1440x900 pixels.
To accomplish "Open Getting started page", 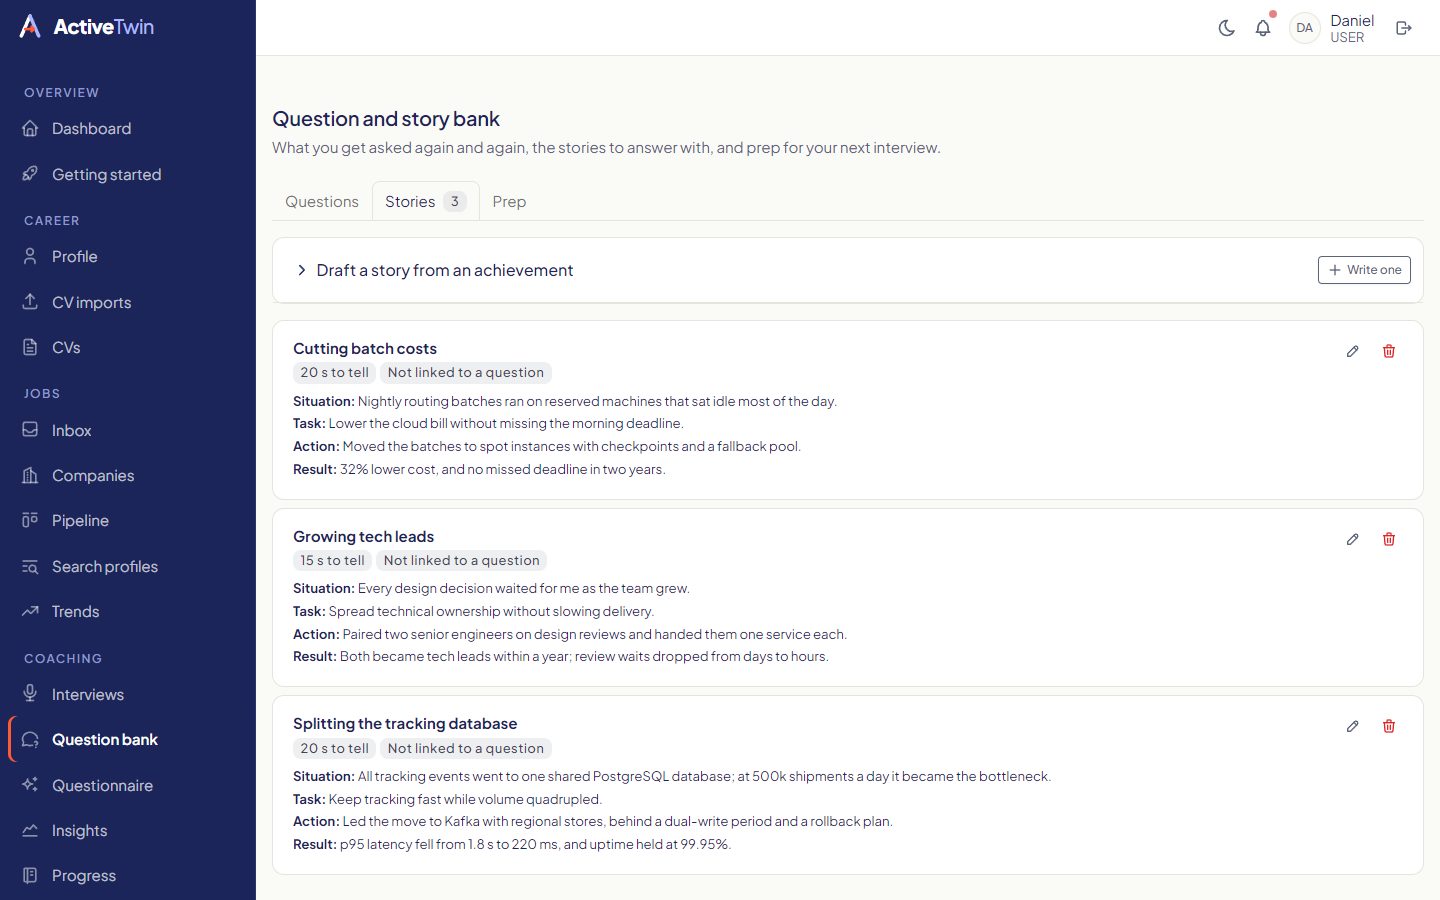I will pos(128,174).
